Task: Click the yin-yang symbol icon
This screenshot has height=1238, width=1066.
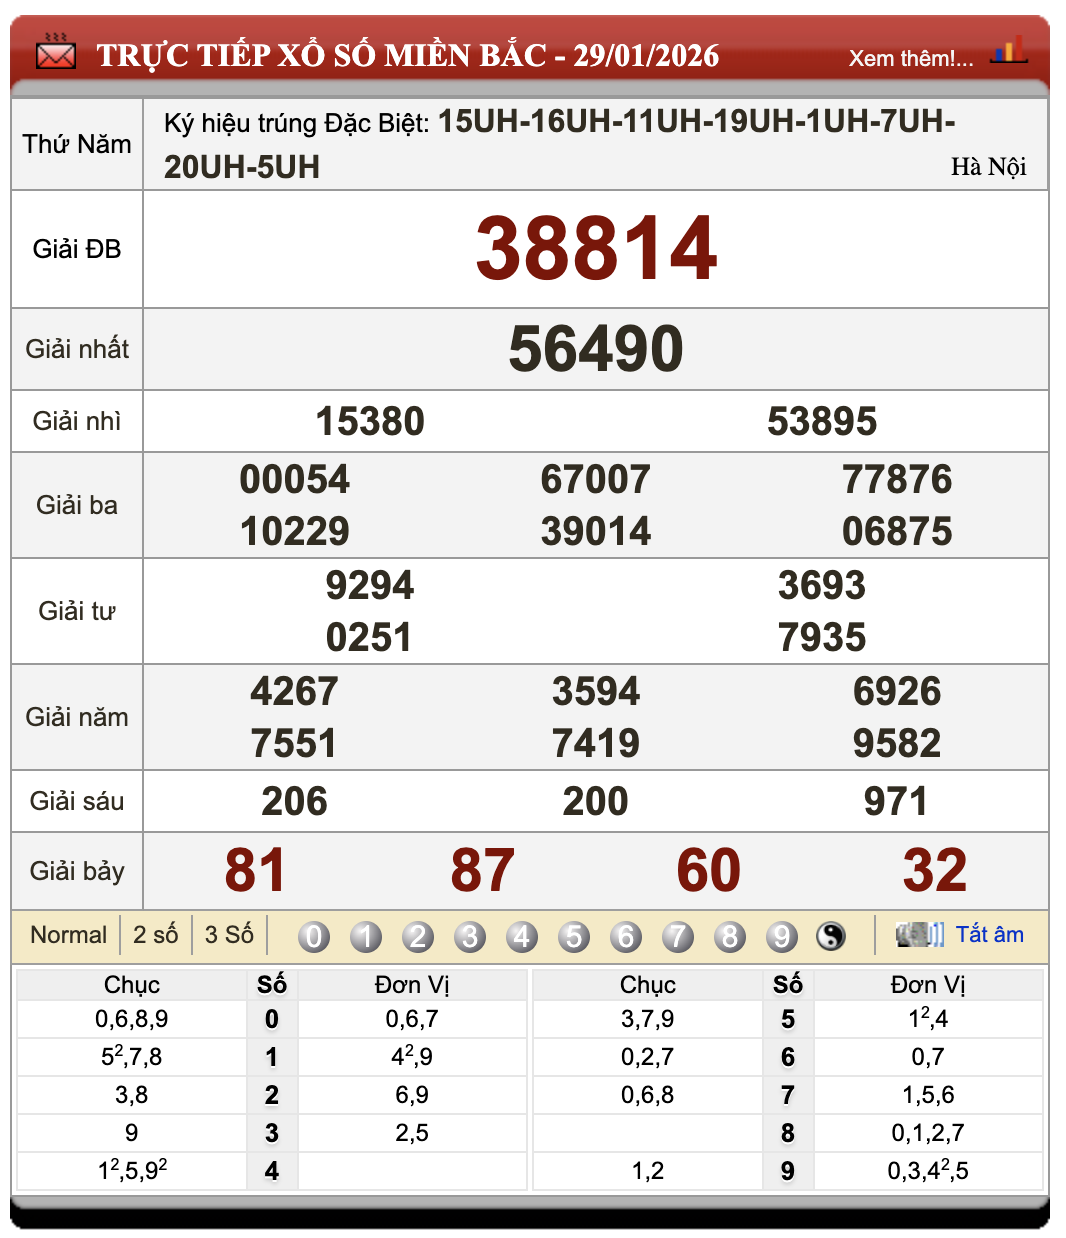Action: [x=831, y=937]
